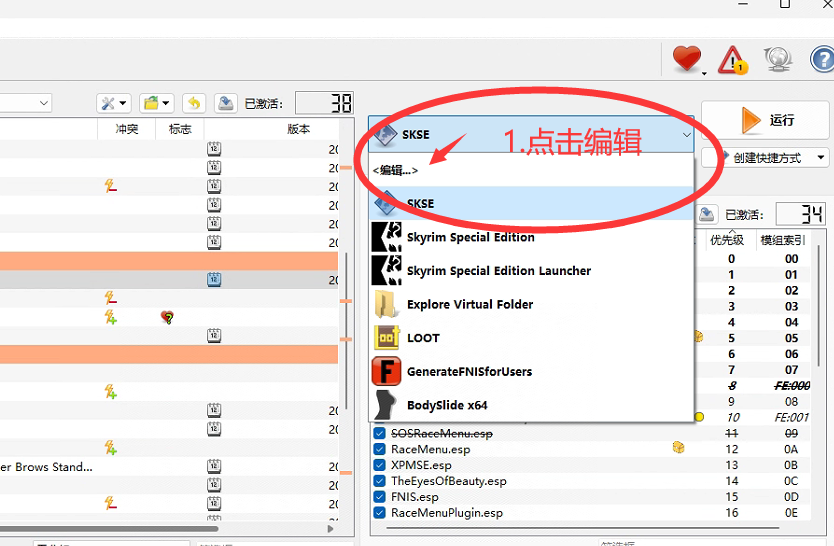The height and width of the screenshot is (546, 834).
Task: Choose Skyrim Special Edition Launcher entry
Action: click(531, 271)
